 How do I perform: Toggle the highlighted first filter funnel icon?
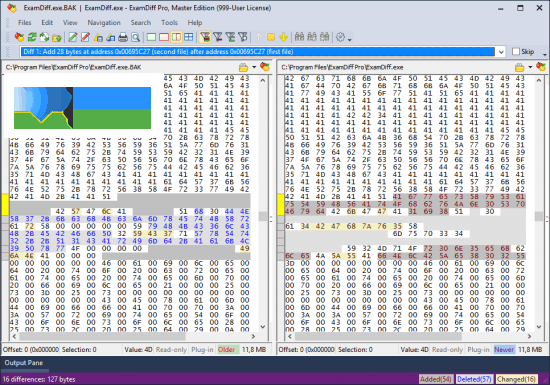[x=205, y=37]
